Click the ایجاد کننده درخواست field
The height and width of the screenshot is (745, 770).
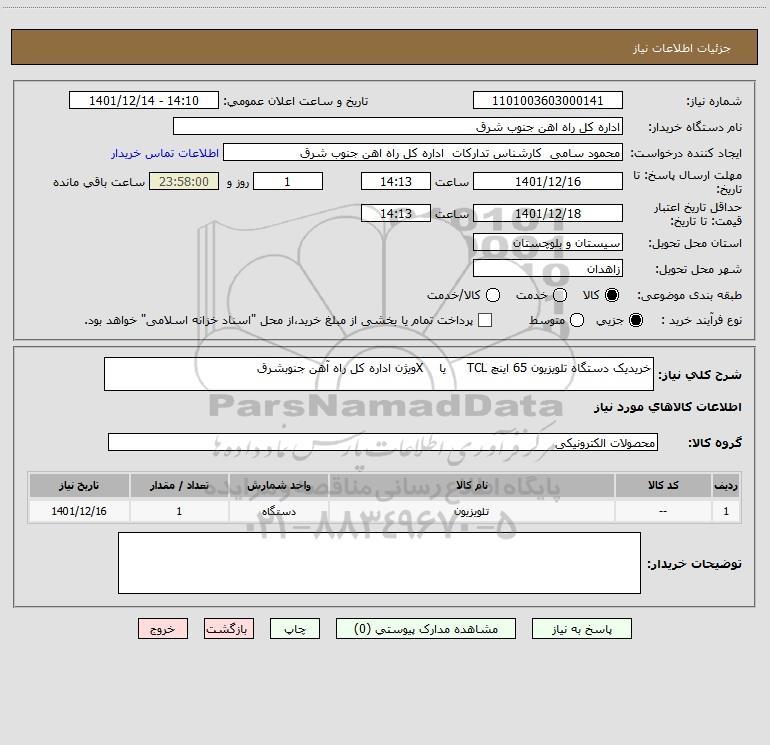coord(423,153)
